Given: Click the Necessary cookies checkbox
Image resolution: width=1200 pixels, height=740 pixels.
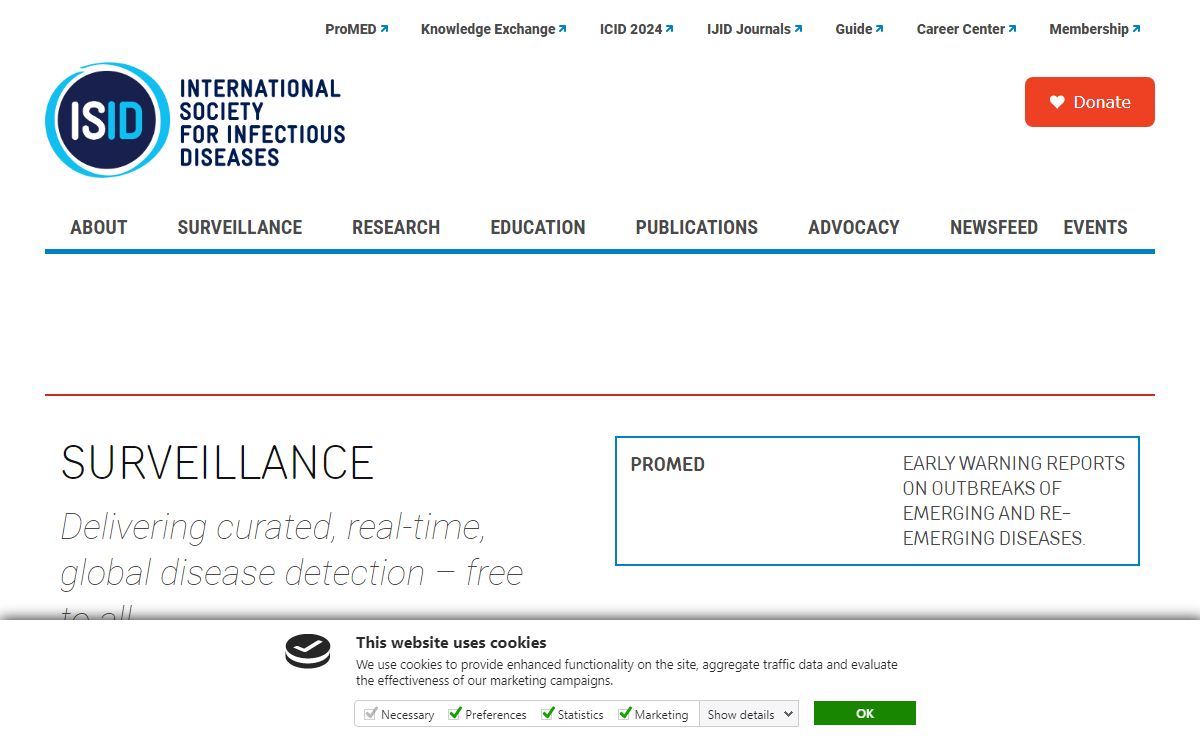Looking at the screenshot, I should pos(370,714).
